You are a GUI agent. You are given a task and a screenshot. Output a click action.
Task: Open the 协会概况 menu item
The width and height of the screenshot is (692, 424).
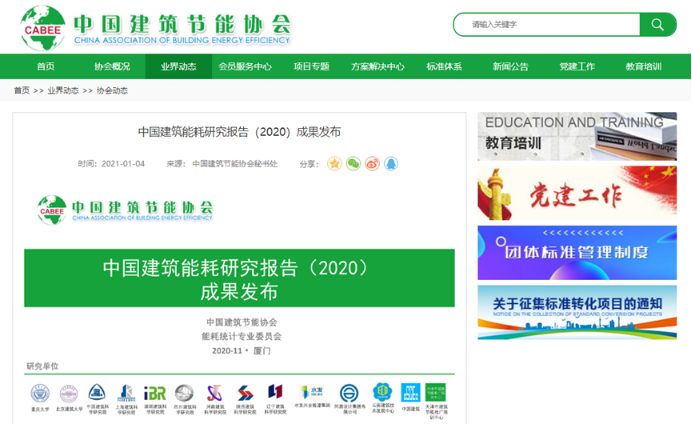point(112,67)
